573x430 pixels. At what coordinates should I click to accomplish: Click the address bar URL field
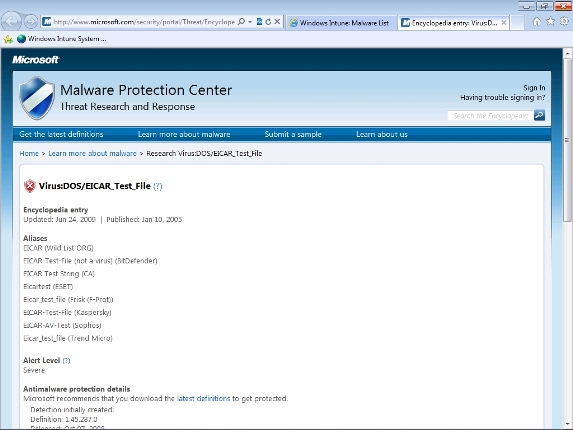pyautogui.click(x=144, y=22)
